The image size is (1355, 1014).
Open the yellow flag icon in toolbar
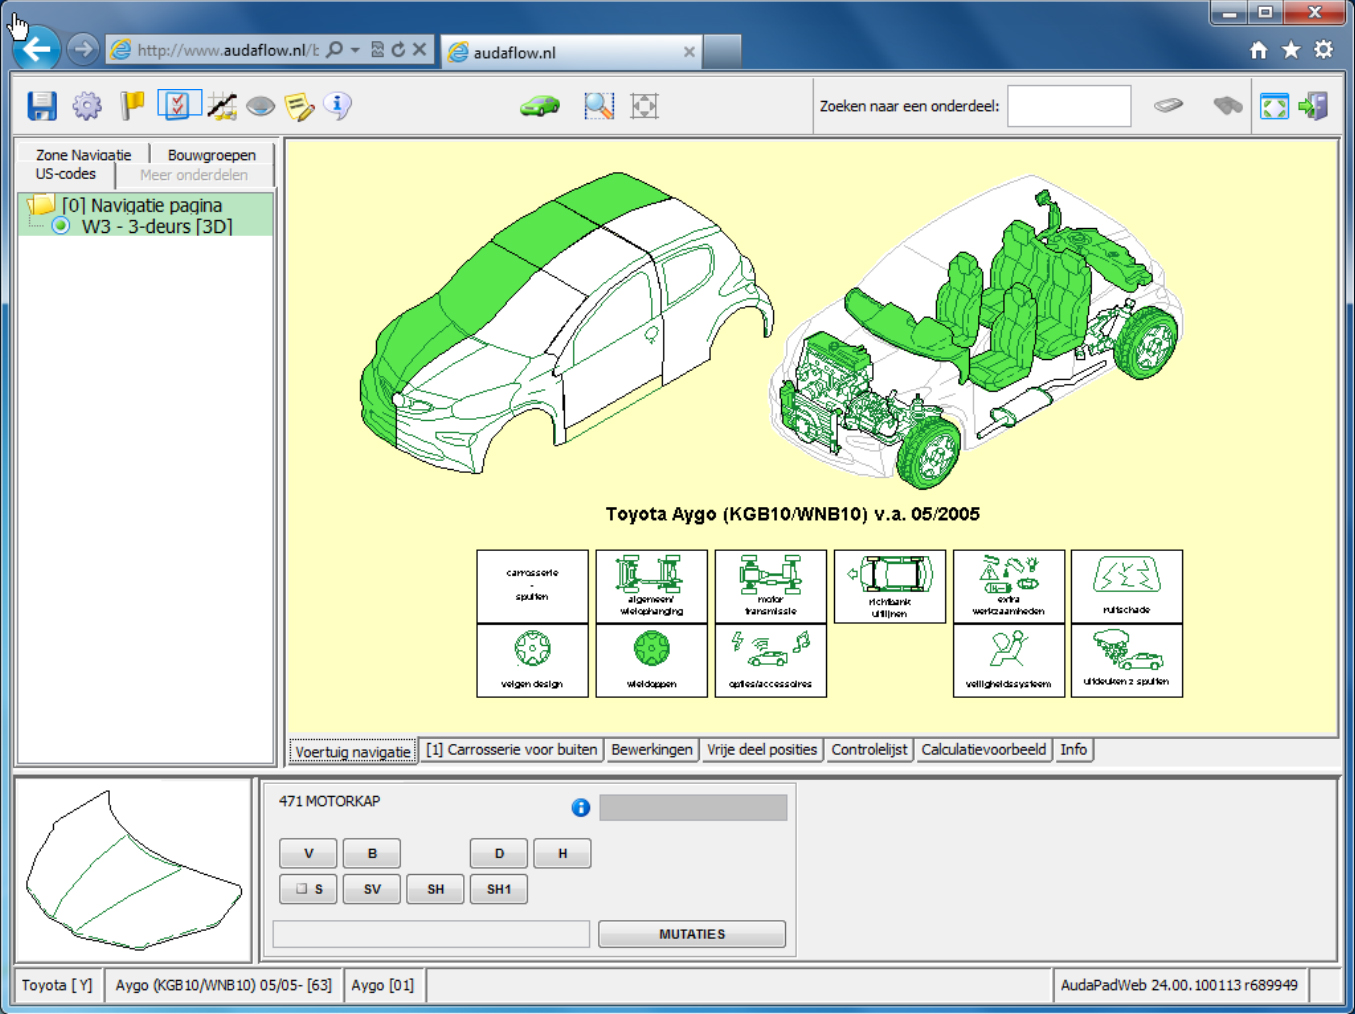click(132, 105)
